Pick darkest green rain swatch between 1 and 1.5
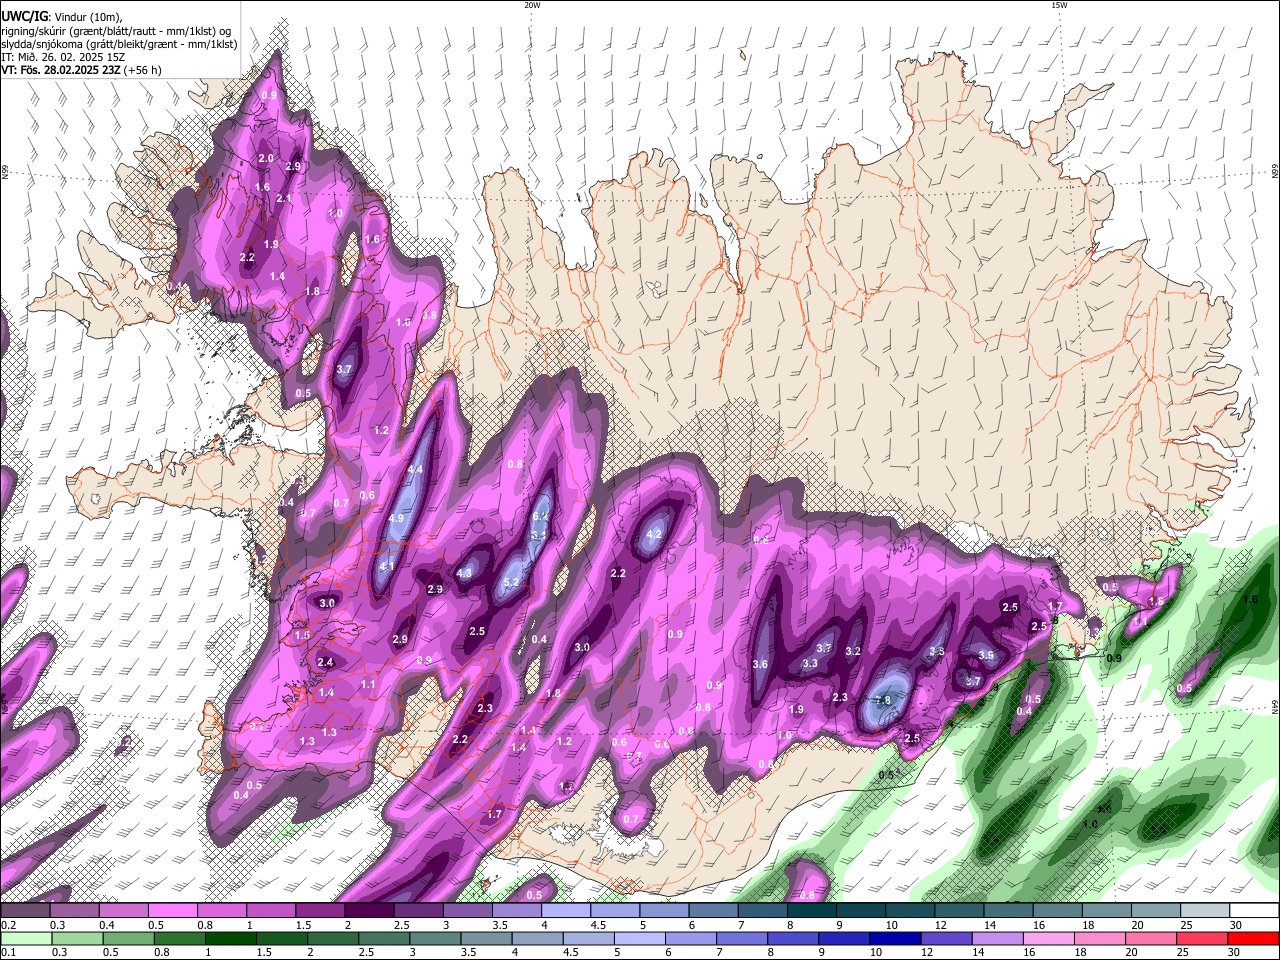1280x960 pixels. (x=230, y=939)
